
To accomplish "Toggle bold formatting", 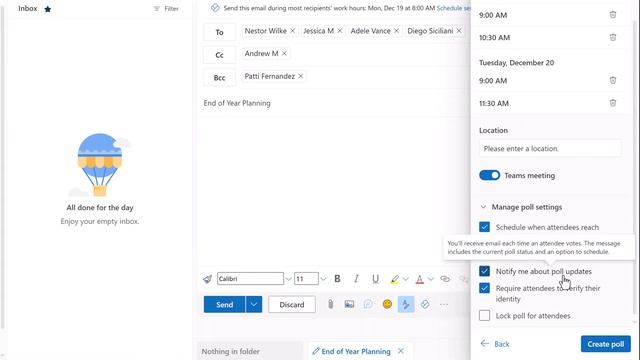I will 337,279.
